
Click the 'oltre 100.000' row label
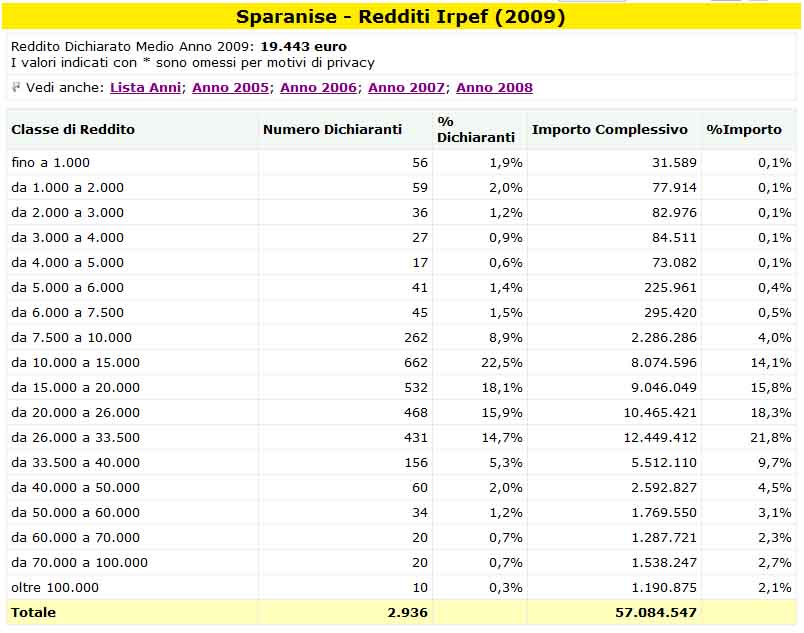click(x=55, y=587)
